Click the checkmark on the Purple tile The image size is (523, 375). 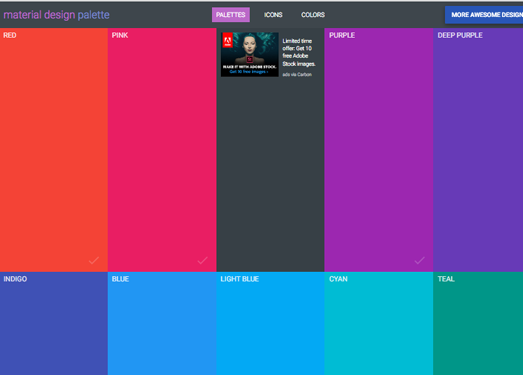pos(420,260)
